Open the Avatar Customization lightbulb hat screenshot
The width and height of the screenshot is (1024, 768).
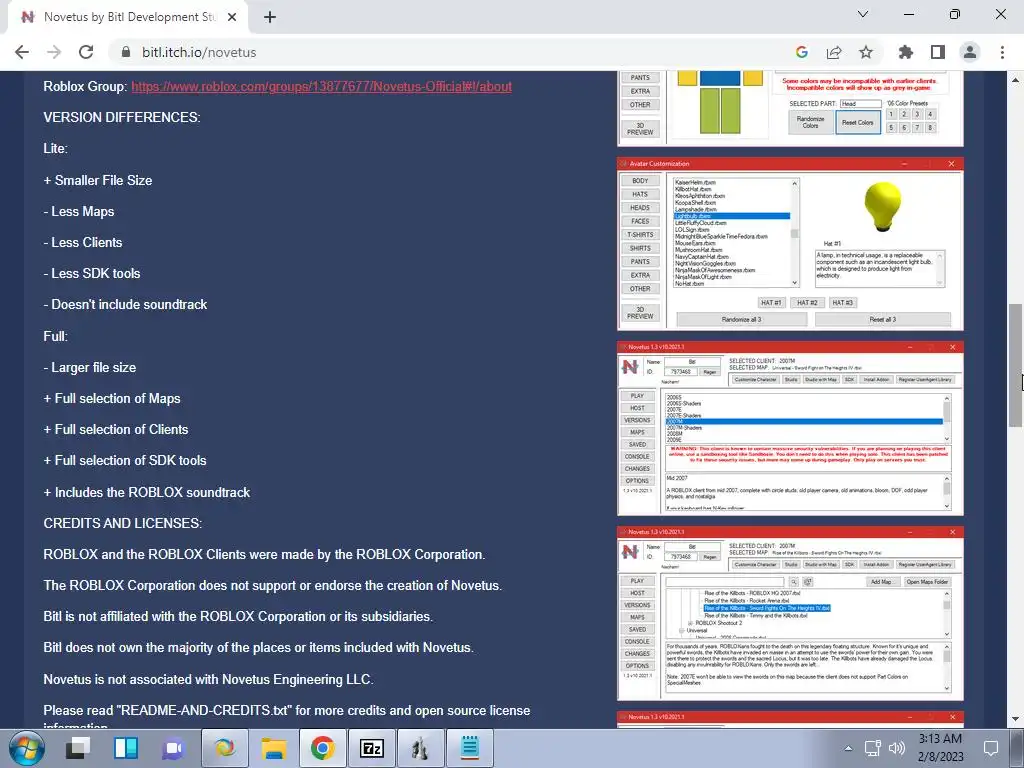click(790, 244)
